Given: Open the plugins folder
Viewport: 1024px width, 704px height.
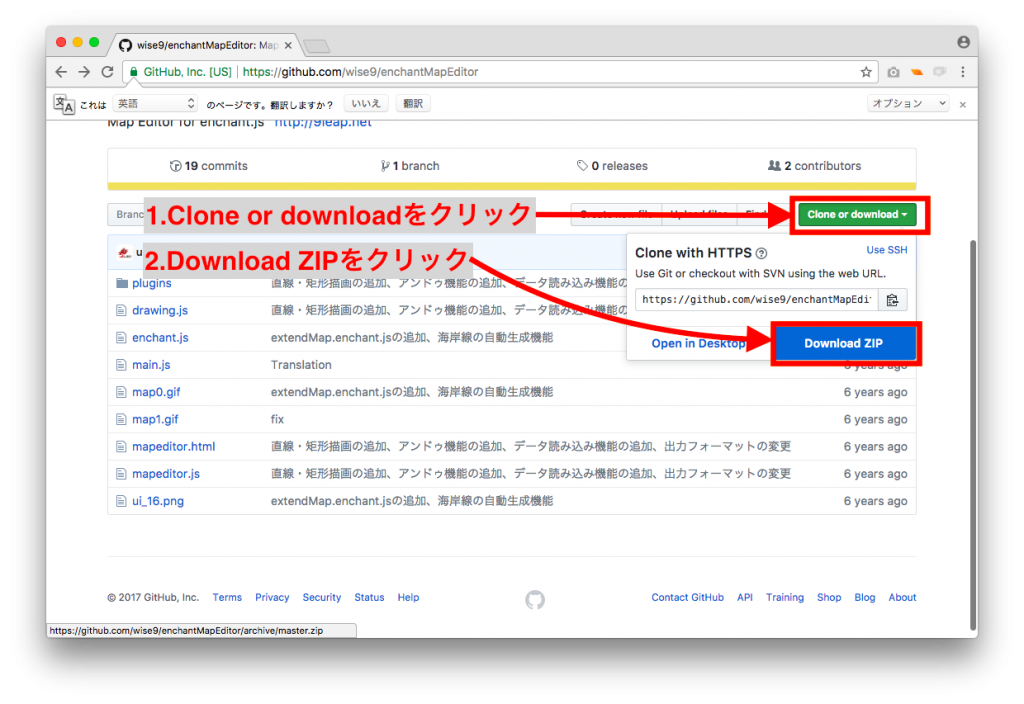Looking at the screenshot, I should coord(152,283).
